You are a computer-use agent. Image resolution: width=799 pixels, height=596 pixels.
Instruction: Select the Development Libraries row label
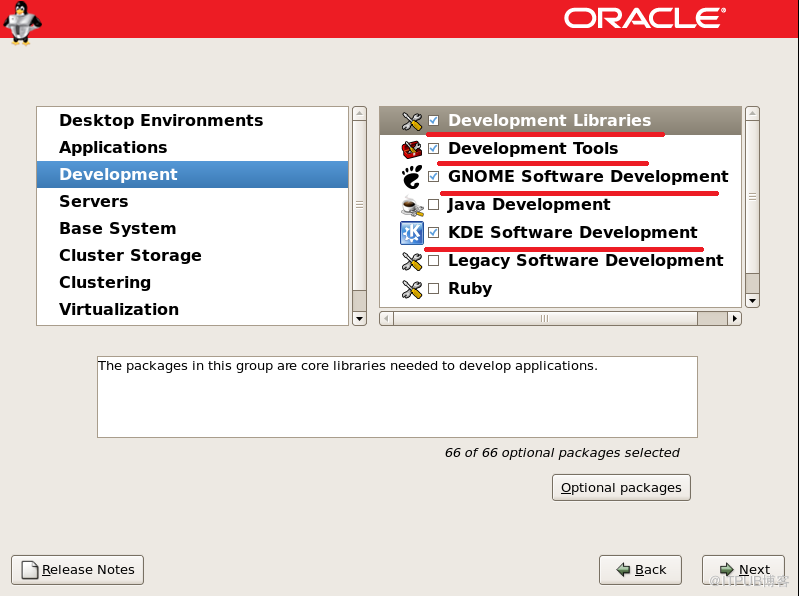click(x=549, y=121)
